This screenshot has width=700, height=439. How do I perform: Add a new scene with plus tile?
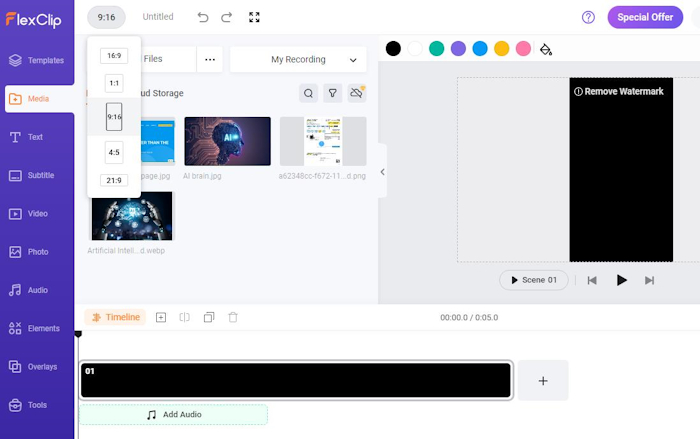[543, 380]
